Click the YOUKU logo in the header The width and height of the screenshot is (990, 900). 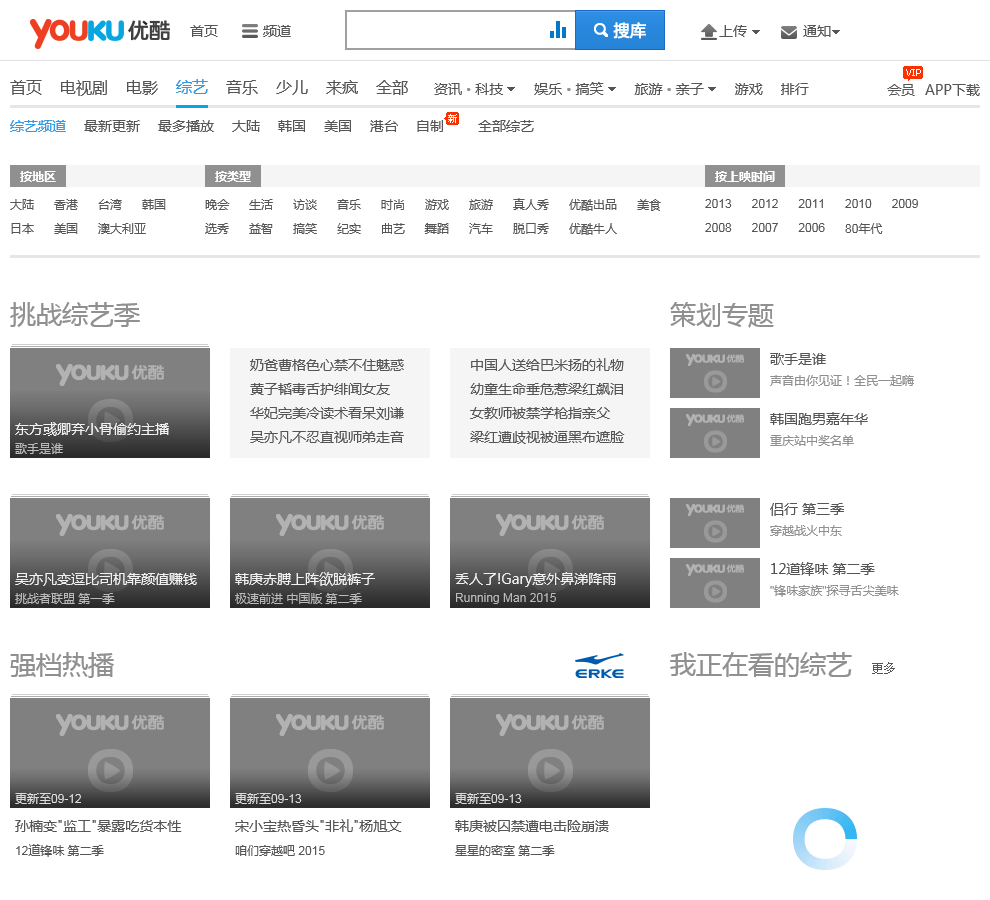pyautogui.click(x=100, y=31)
